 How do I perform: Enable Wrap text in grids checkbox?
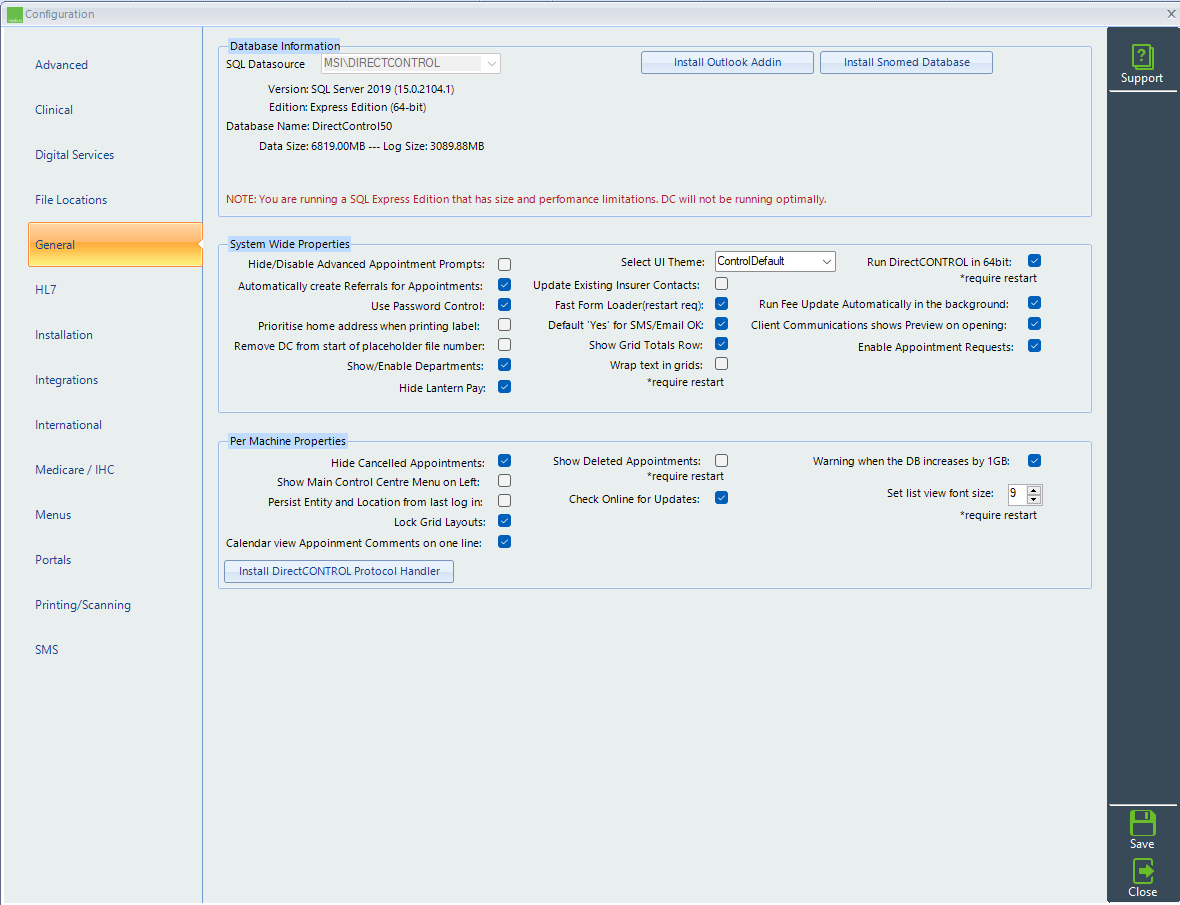coord(721,364)
